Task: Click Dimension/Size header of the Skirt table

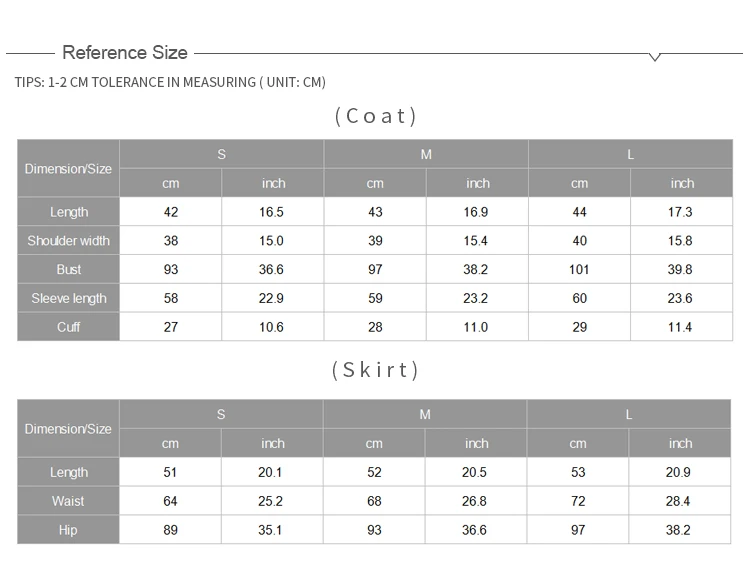Action: point(68,429)
